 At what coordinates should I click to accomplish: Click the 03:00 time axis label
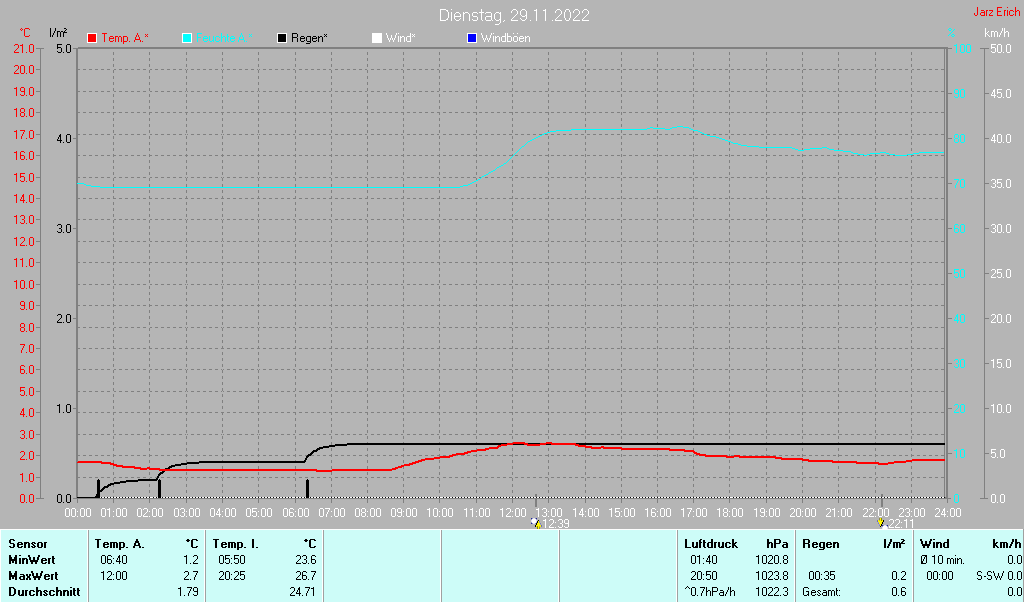point(187,513)
